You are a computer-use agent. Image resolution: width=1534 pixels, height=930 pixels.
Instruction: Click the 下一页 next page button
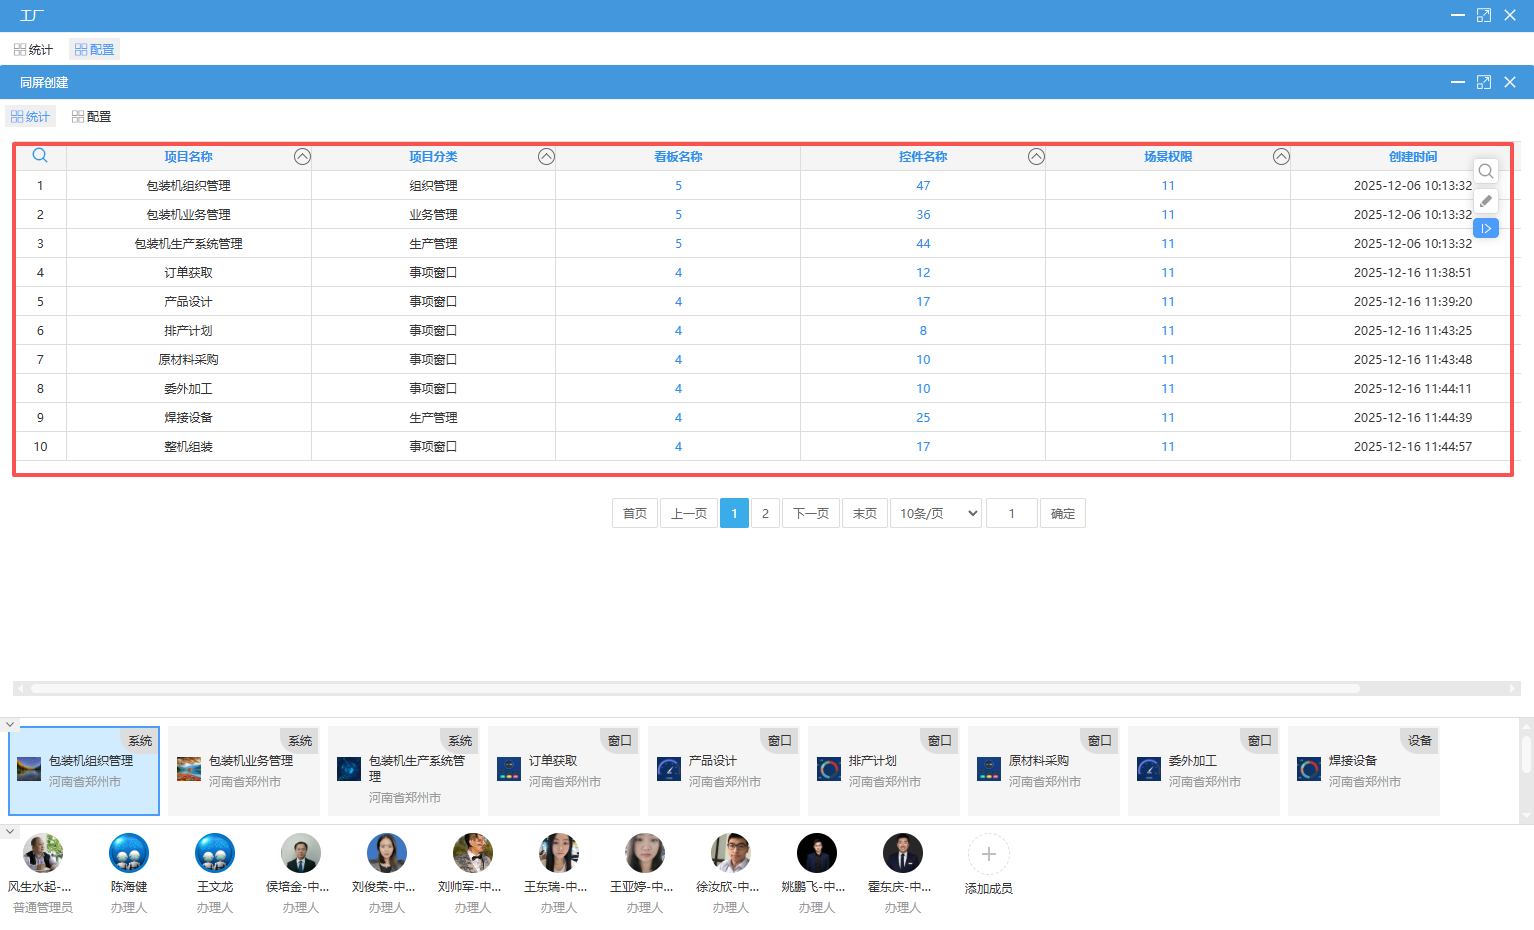click(810, 514)
